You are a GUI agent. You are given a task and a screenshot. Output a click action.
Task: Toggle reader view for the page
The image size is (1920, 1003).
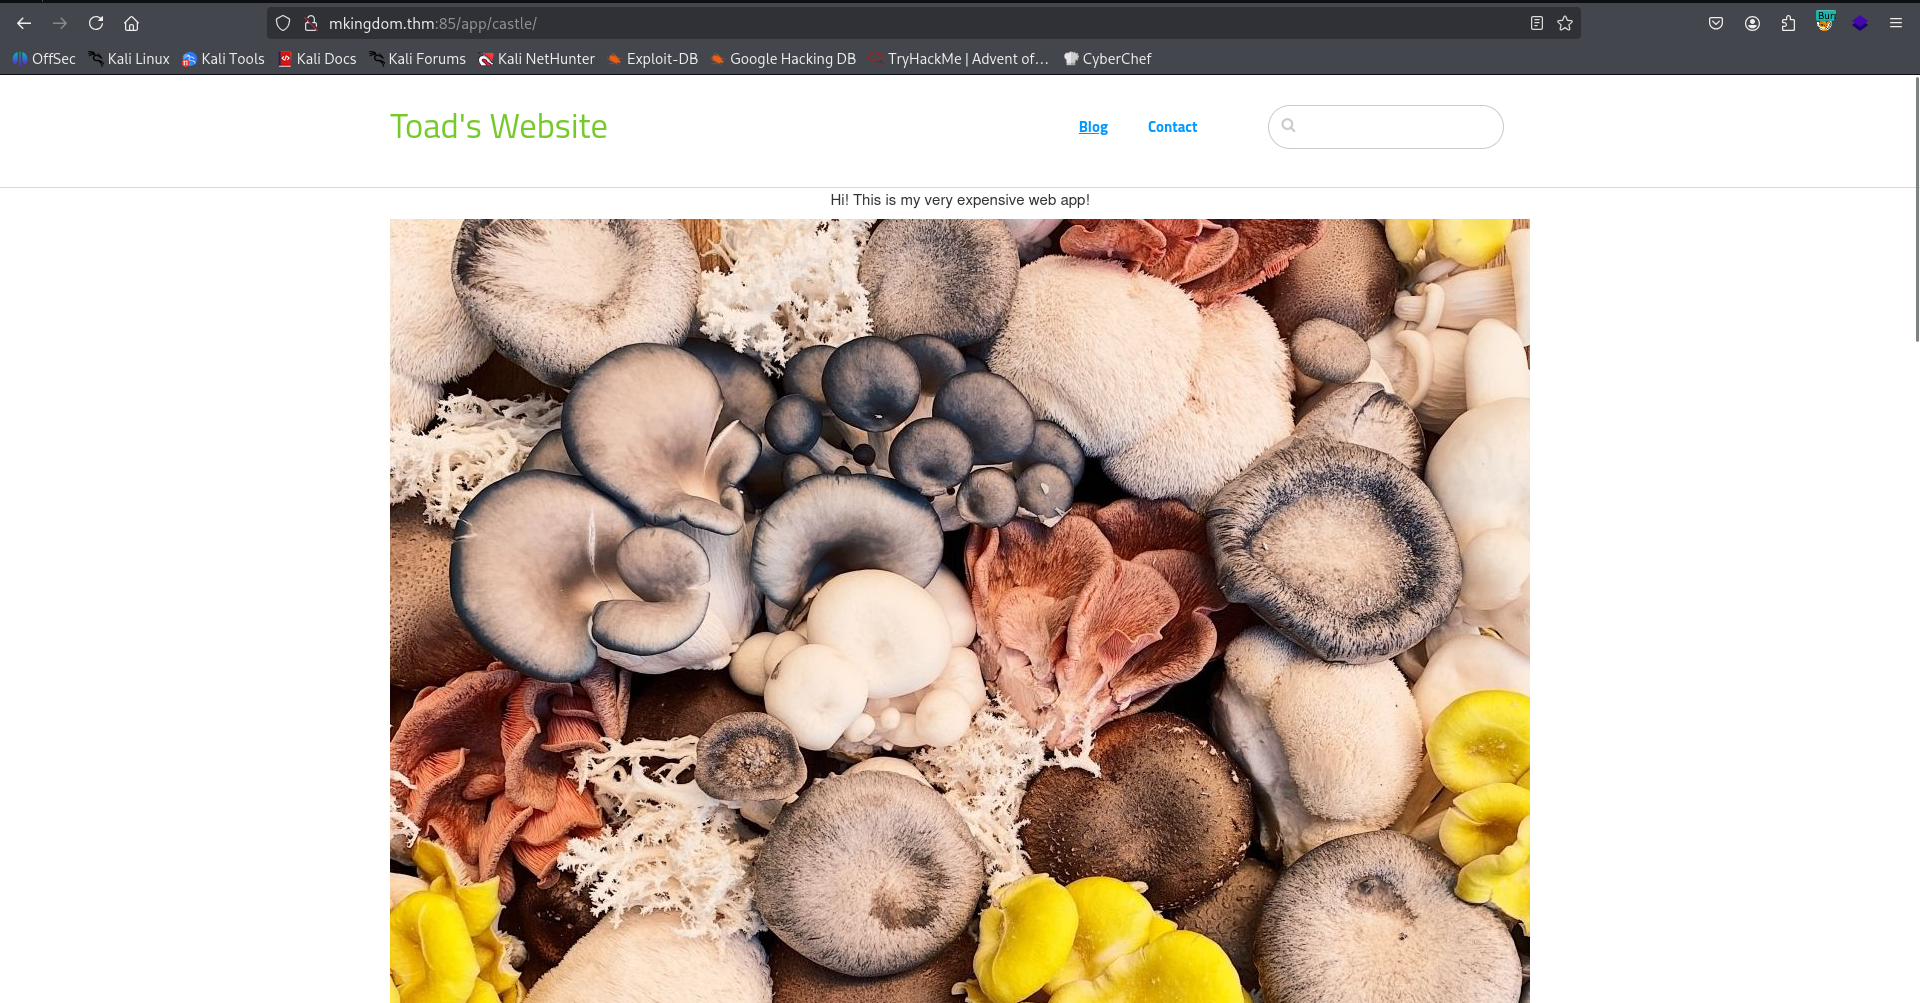click(1537, 23)
